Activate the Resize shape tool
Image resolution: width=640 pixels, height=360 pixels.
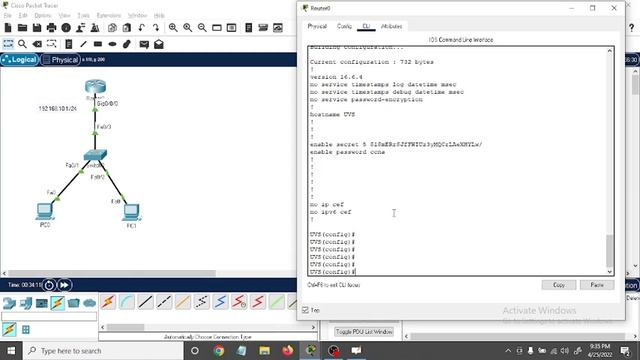(x=51, y=44)
